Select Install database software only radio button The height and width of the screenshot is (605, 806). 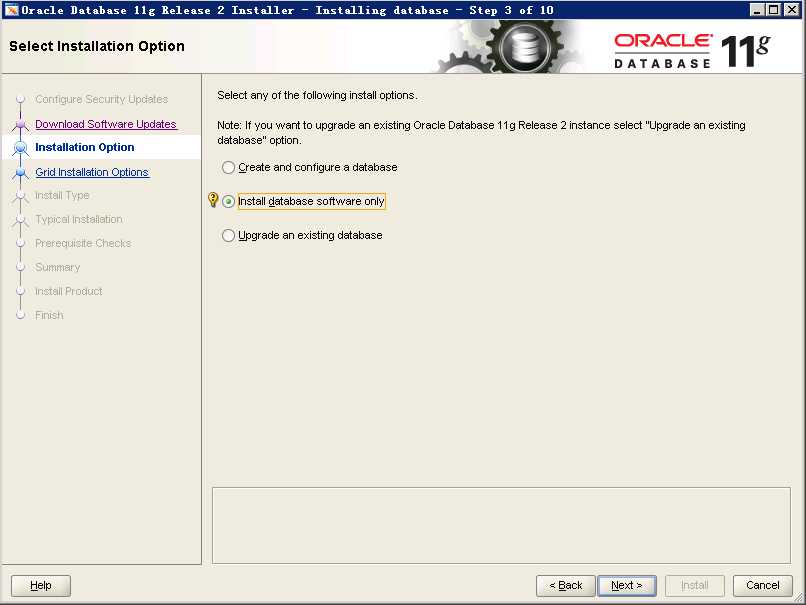coord(228,201)
